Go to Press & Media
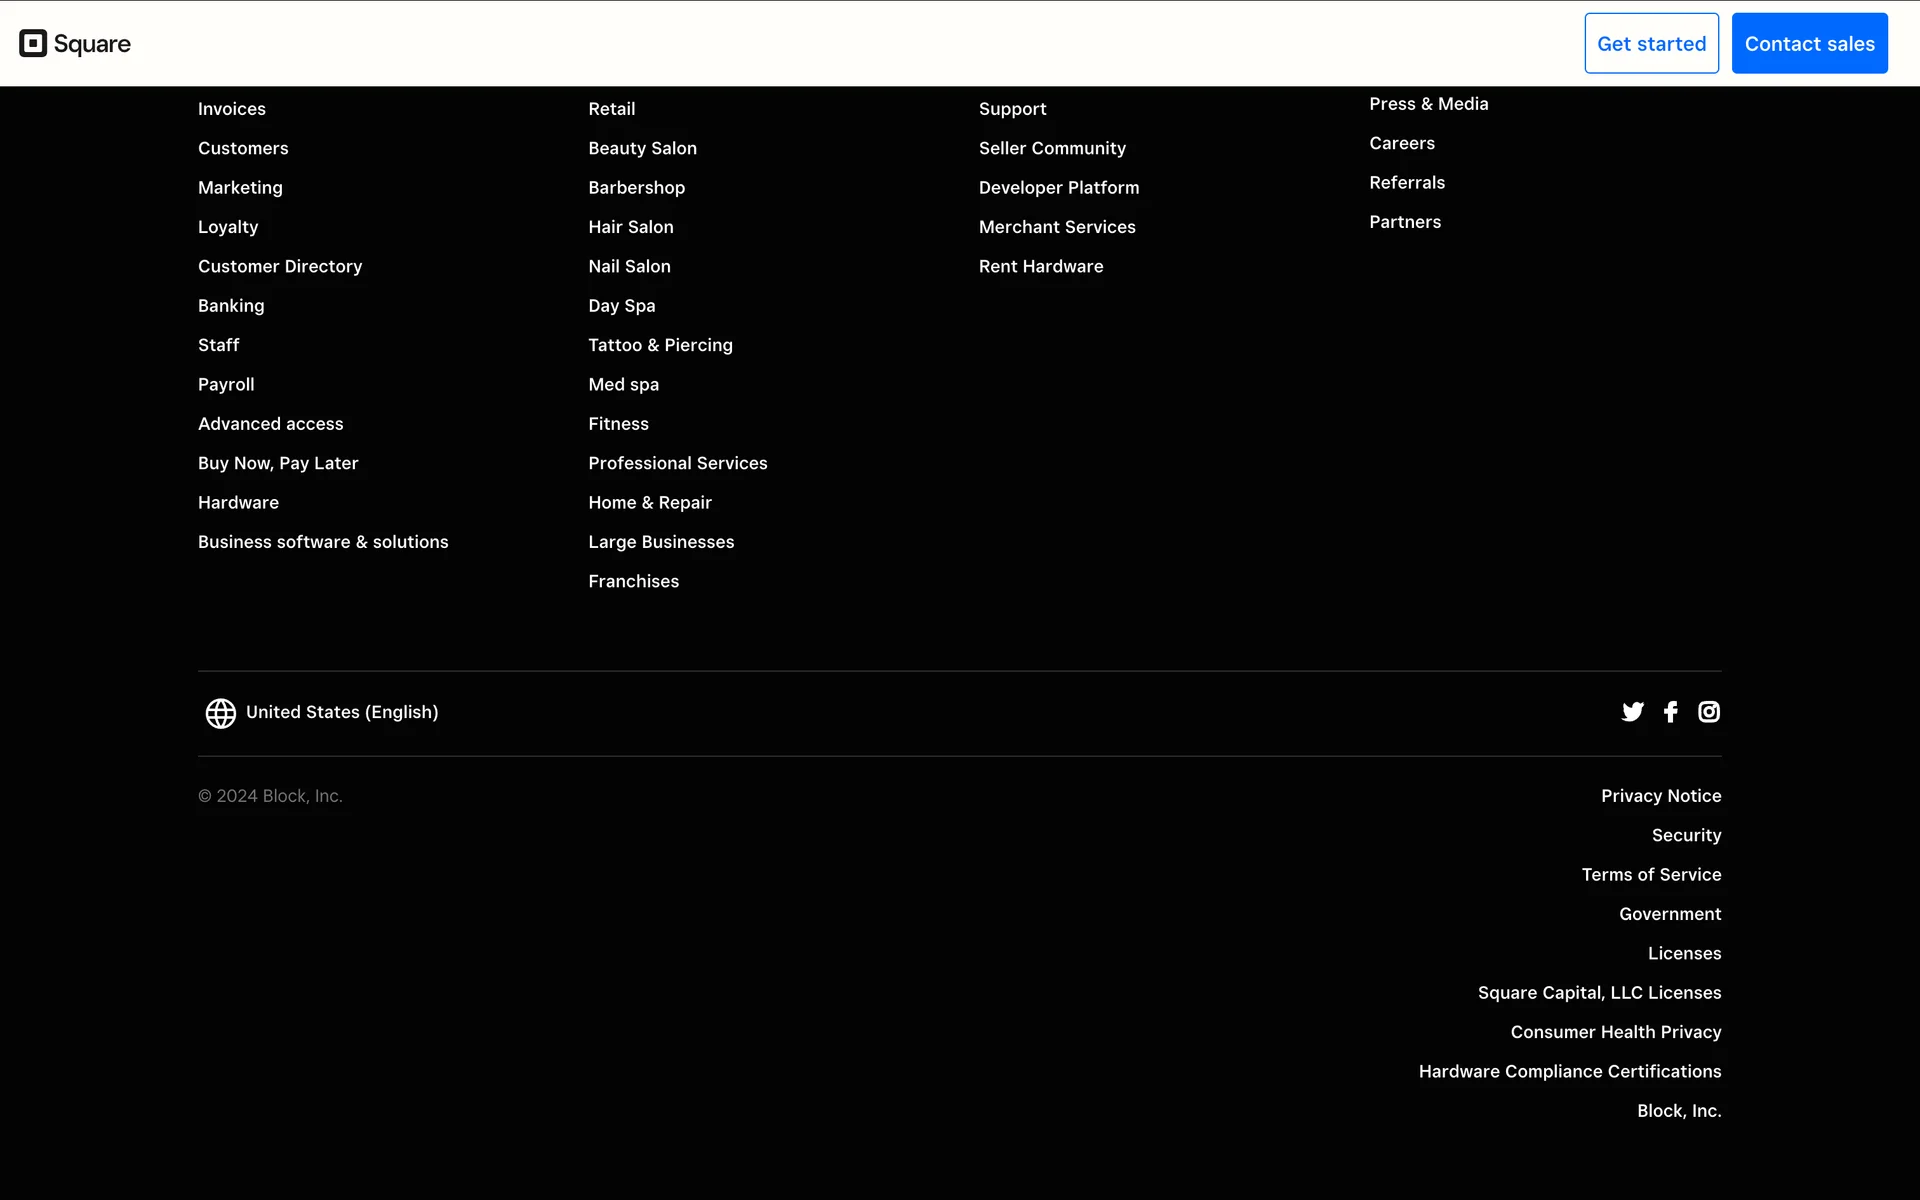Viewport: 1920px width, 1200px height. click(x=1428, y=104)
